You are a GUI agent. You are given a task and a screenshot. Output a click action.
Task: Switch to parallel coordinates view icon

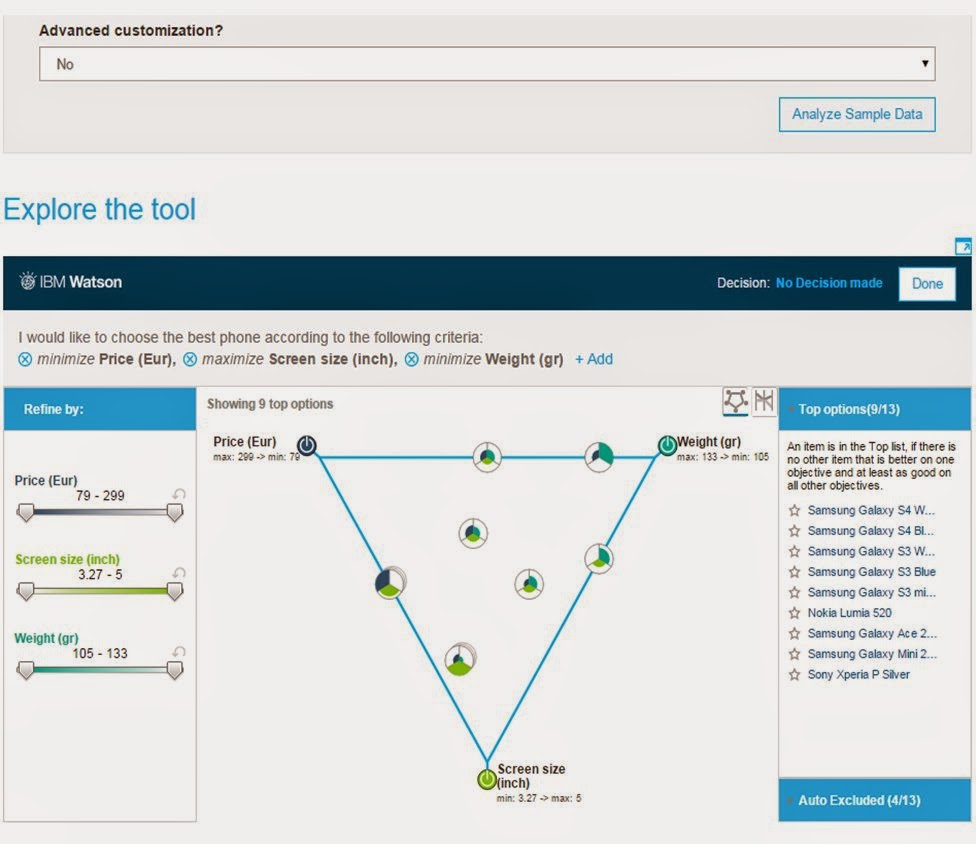(764, 400)
